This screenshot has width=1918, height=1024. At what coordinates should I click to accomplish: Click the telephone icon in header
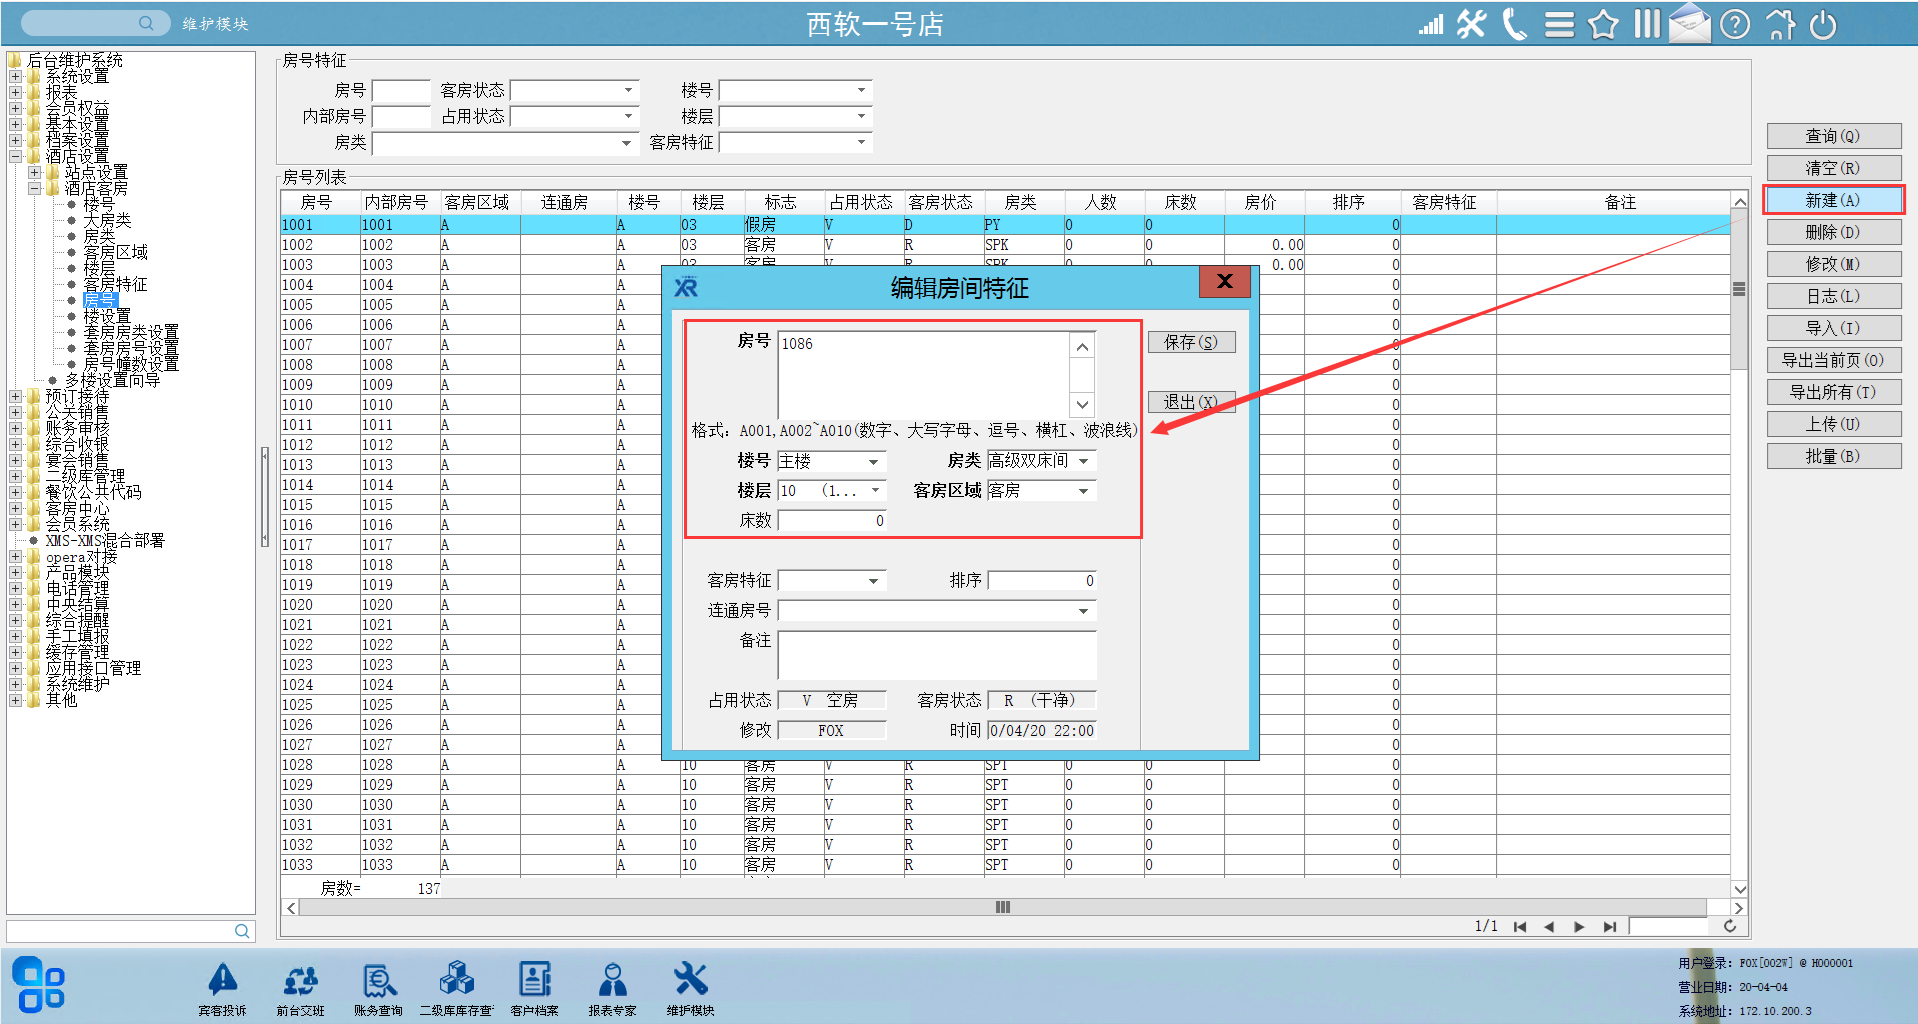pyautogui.click(x=1515, y=24)
